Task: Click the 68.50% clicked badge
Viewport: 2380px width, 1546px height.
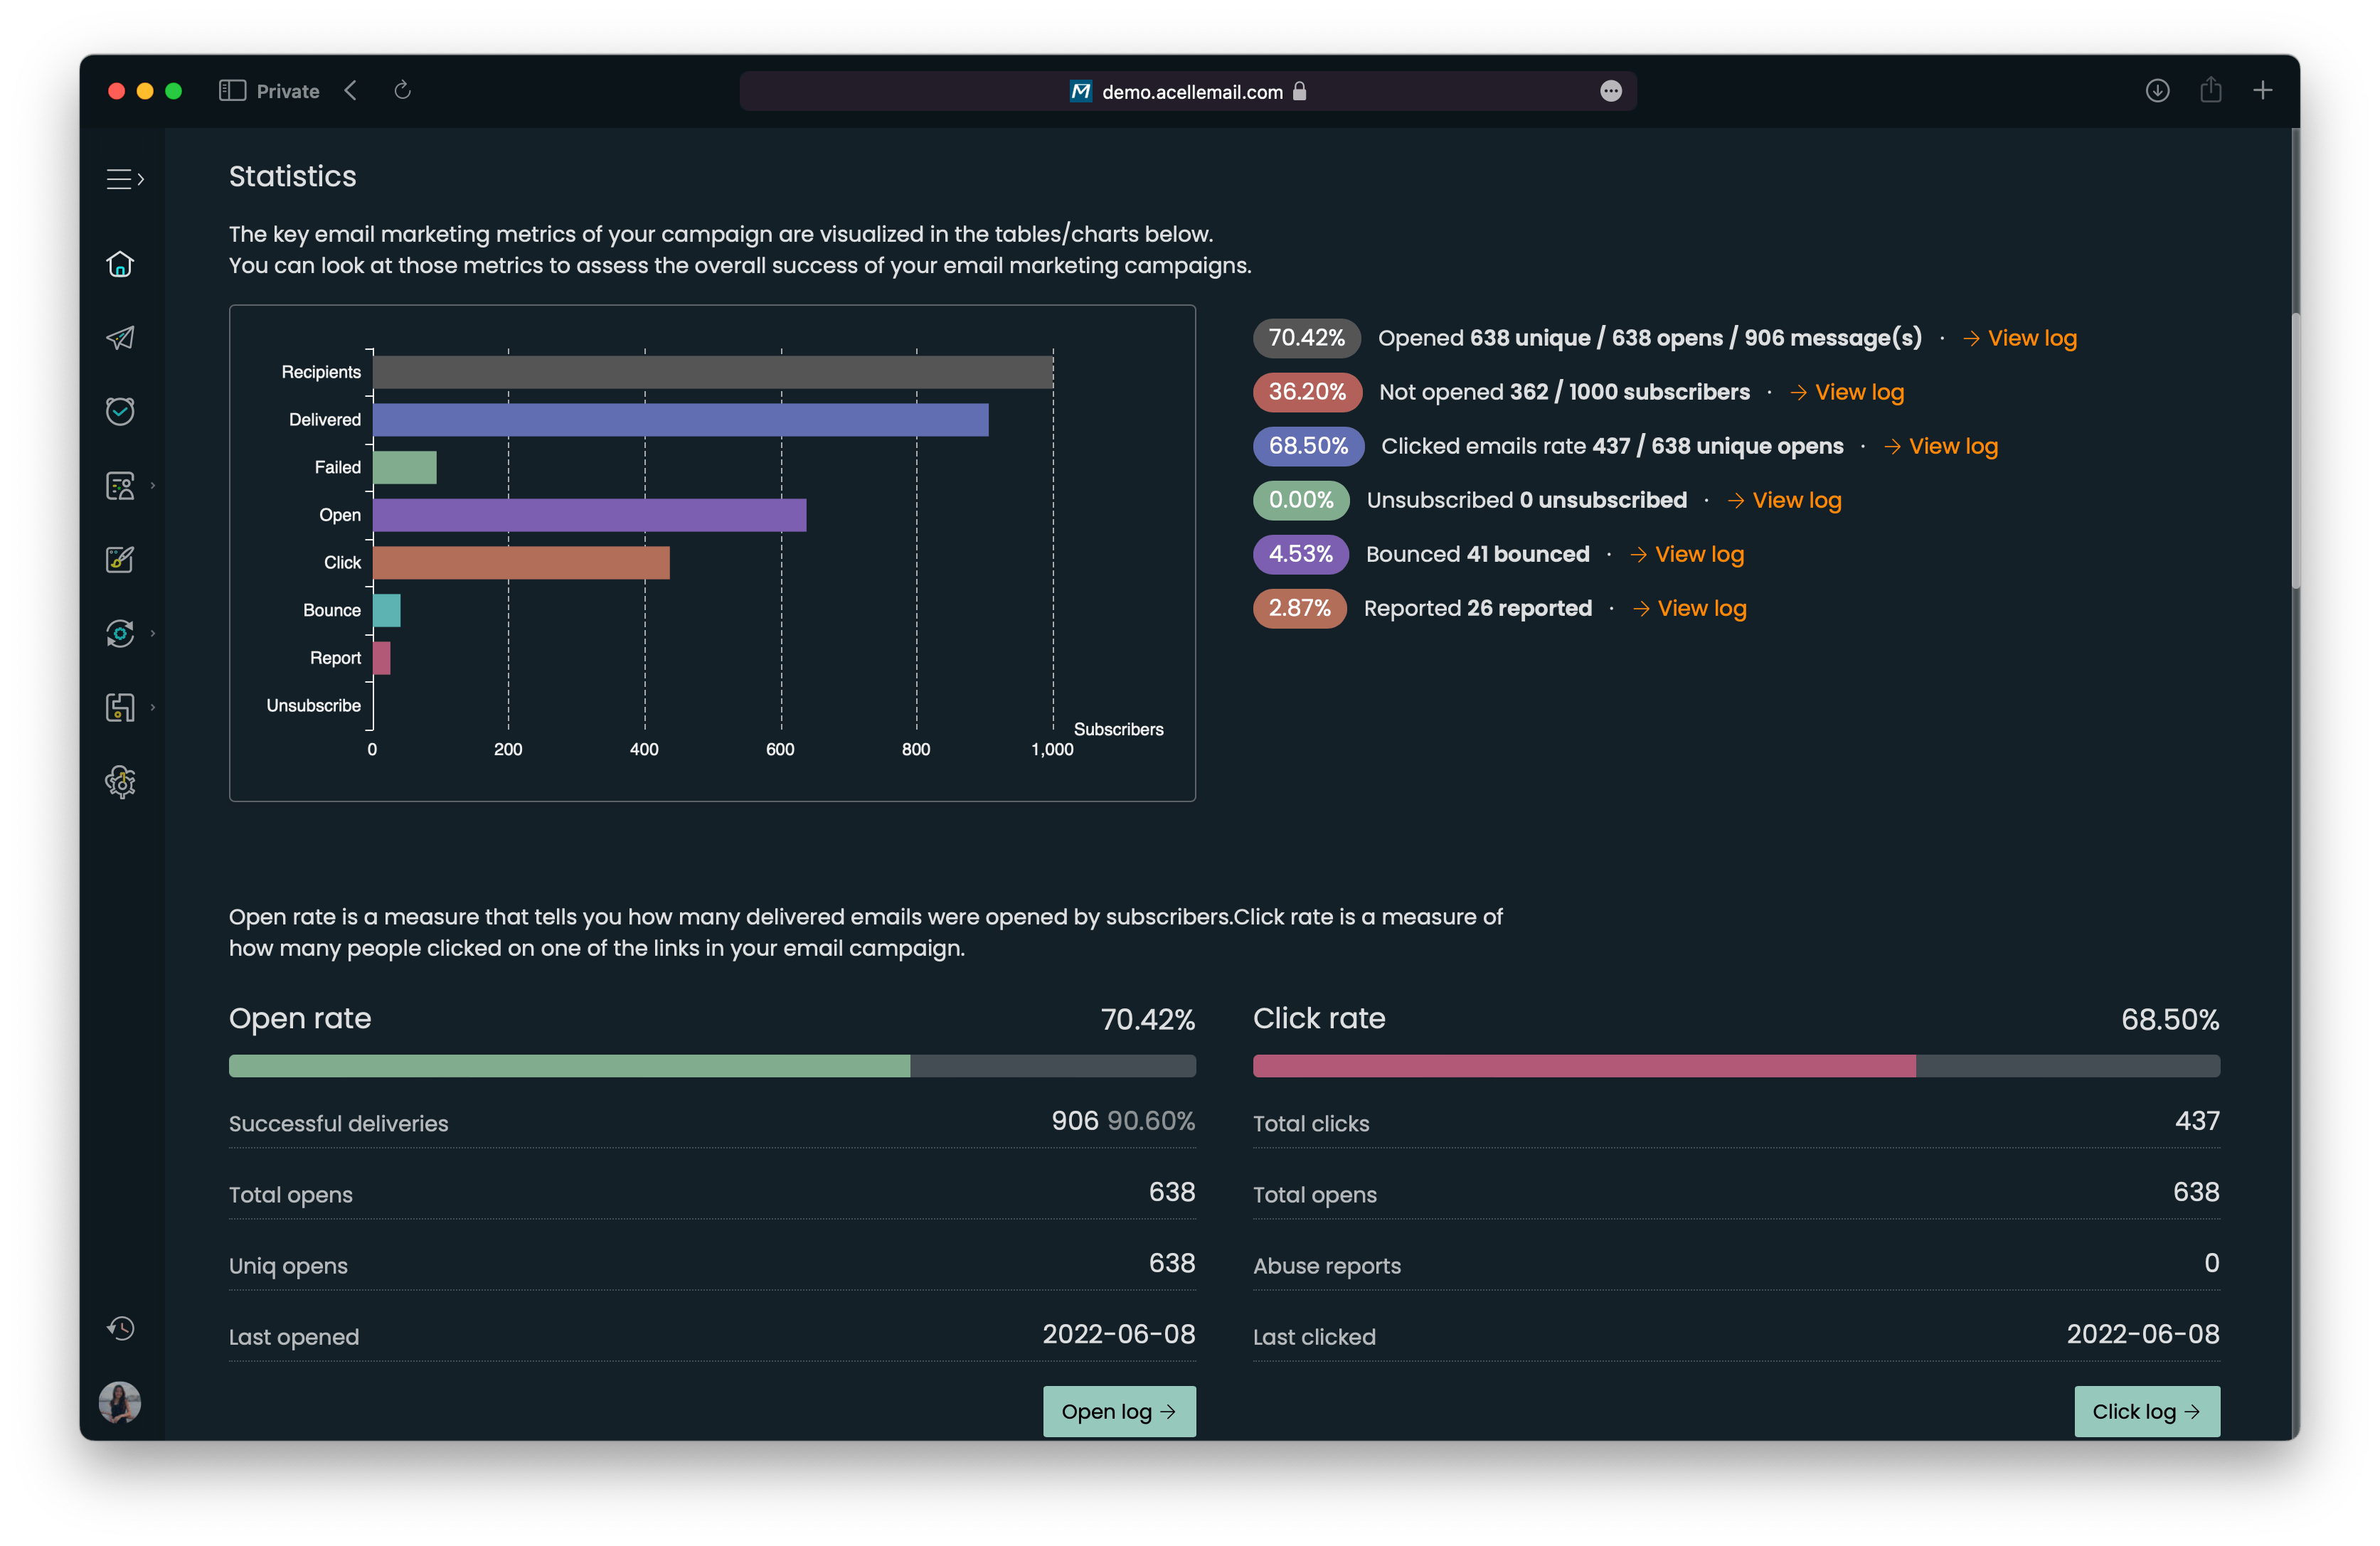Action: pyautogui.click(x=1308, y=446)
